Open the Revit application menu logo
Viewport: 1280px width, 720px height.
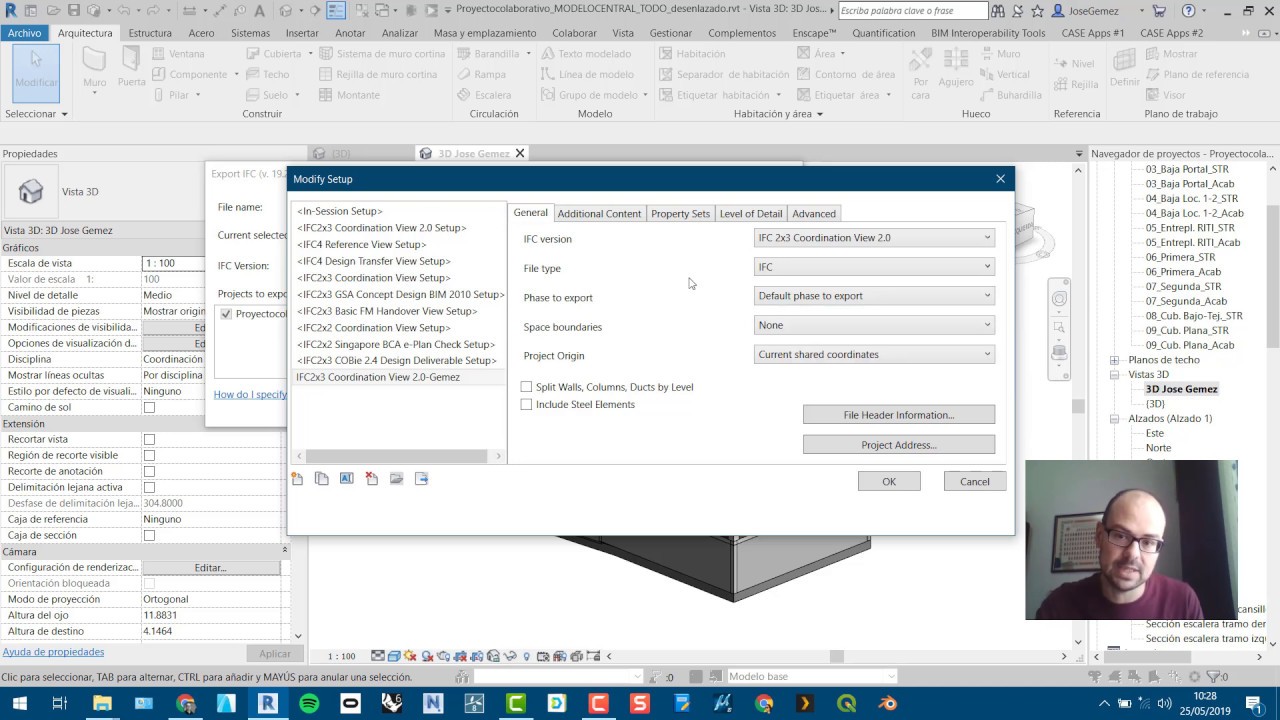[10, 11]
